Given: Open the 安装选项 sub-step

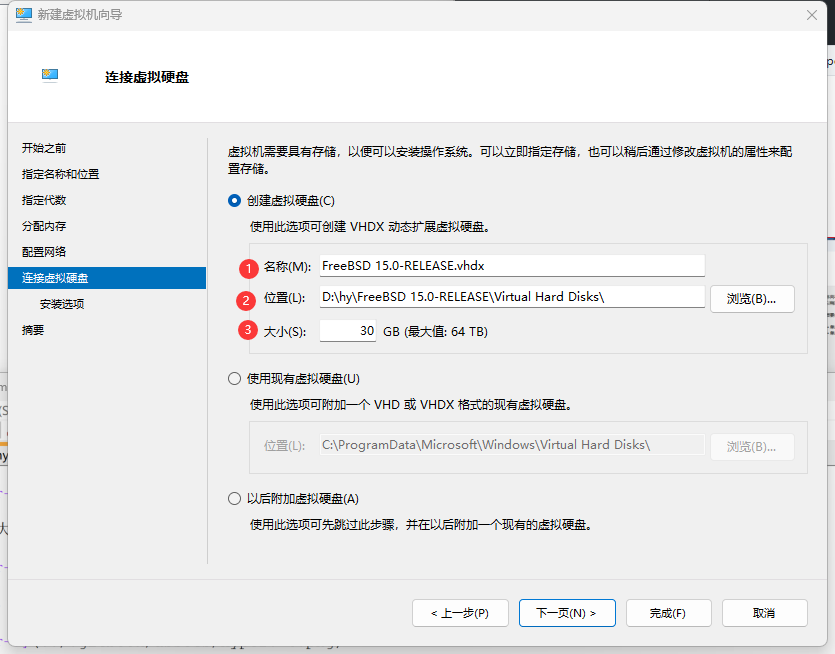Looking at the screenshot, I should (62, 304).
